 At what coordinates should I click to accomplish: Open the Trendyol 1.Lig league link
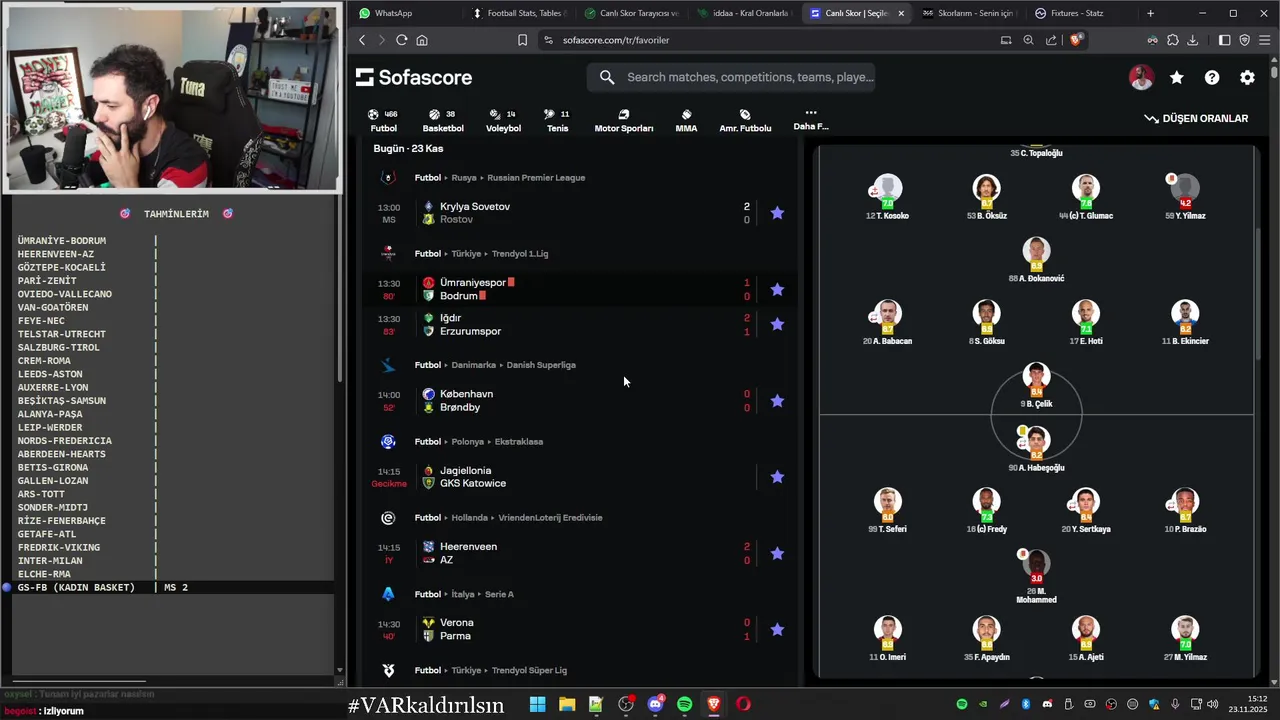coord(520,254)
